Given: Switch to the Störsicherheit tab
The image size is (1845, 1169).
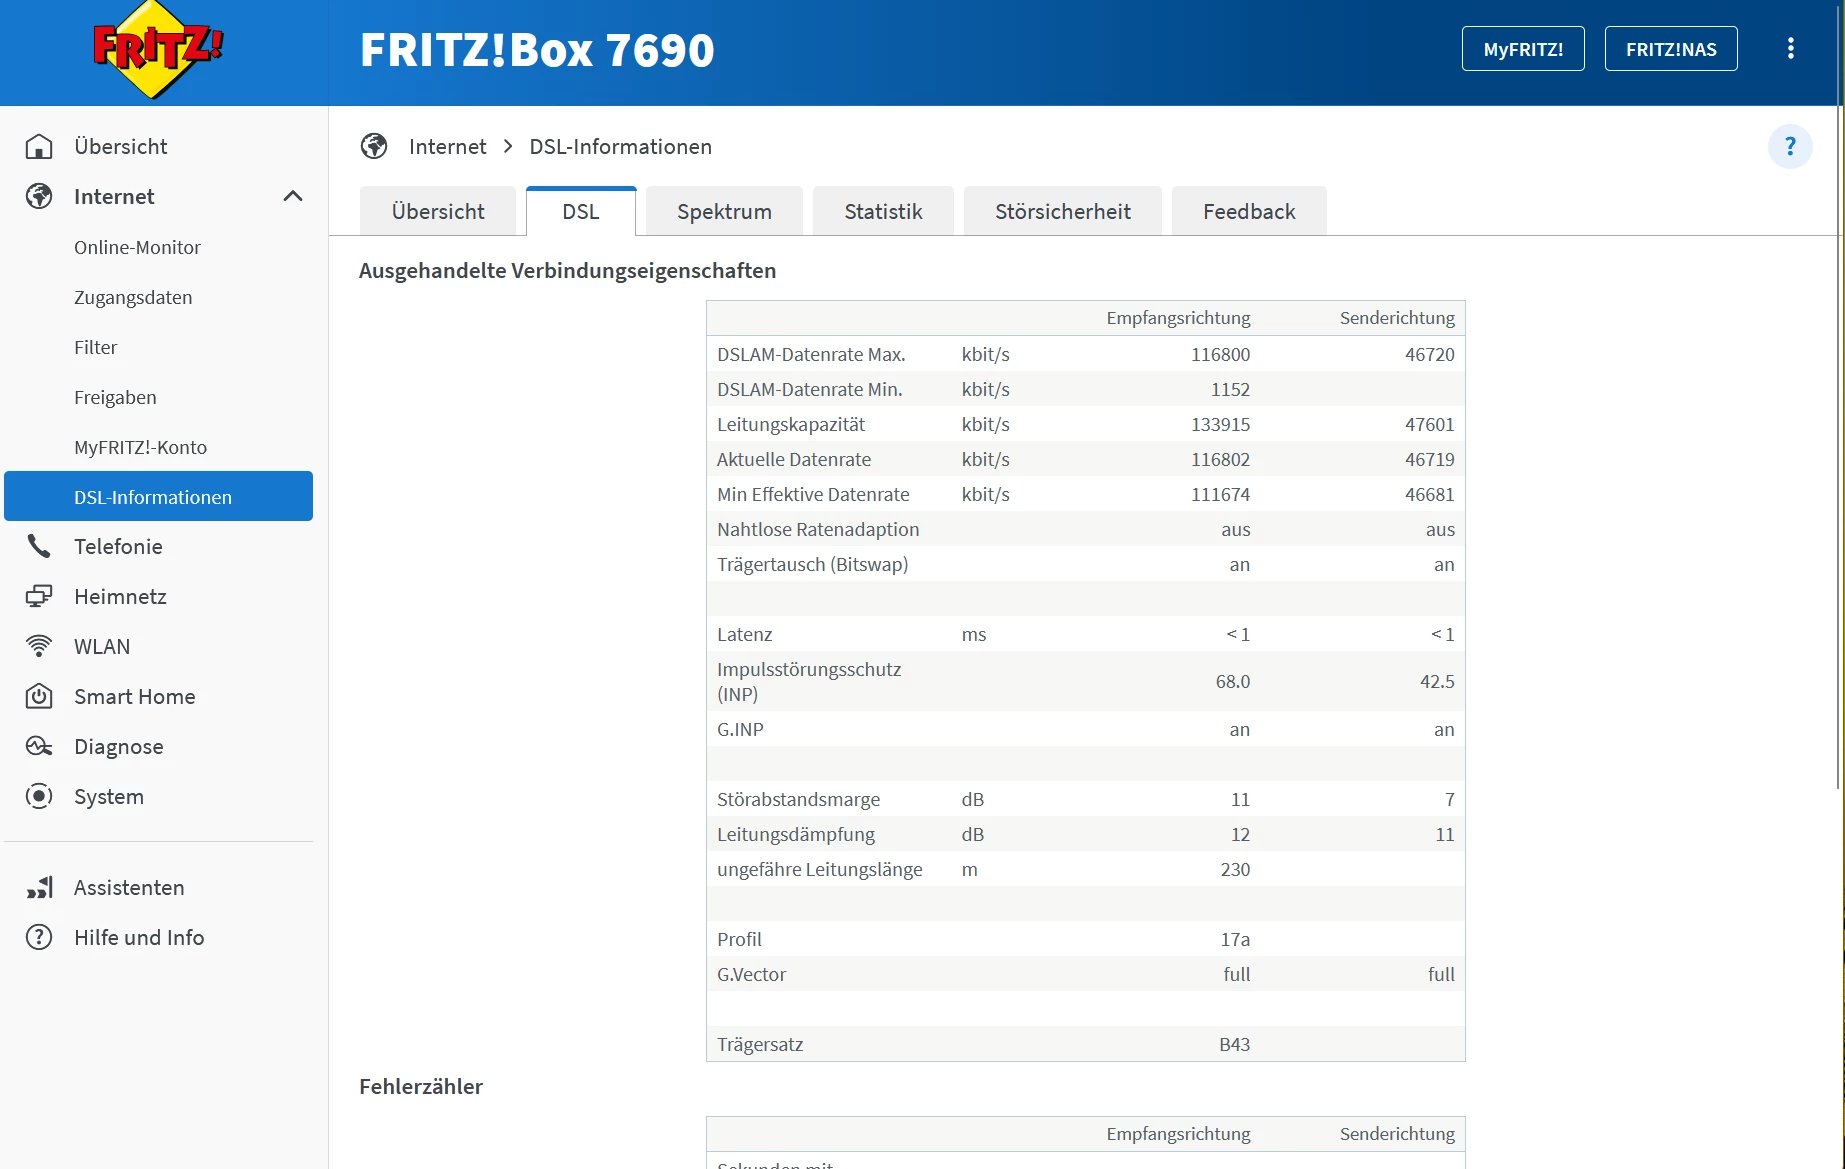Looking at the screenshot, I should point(1063,211).
